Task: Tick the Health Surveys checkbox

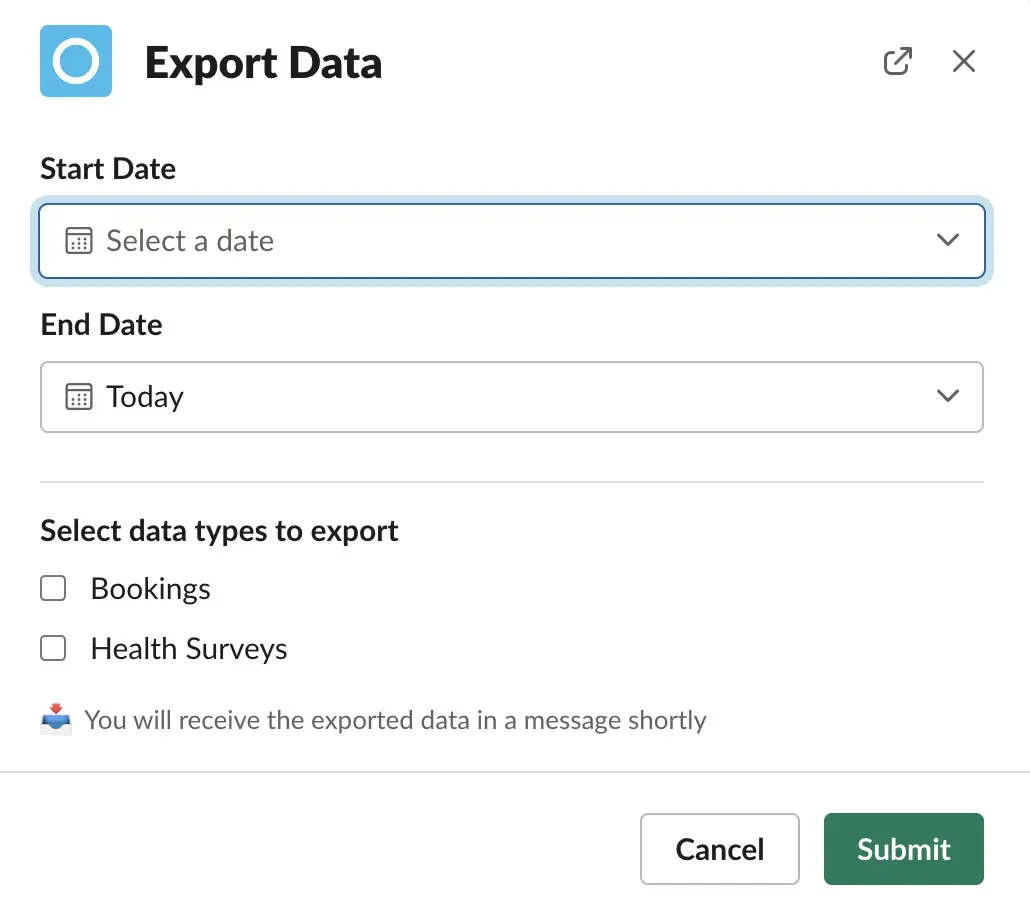Action: tap(53, 648)
